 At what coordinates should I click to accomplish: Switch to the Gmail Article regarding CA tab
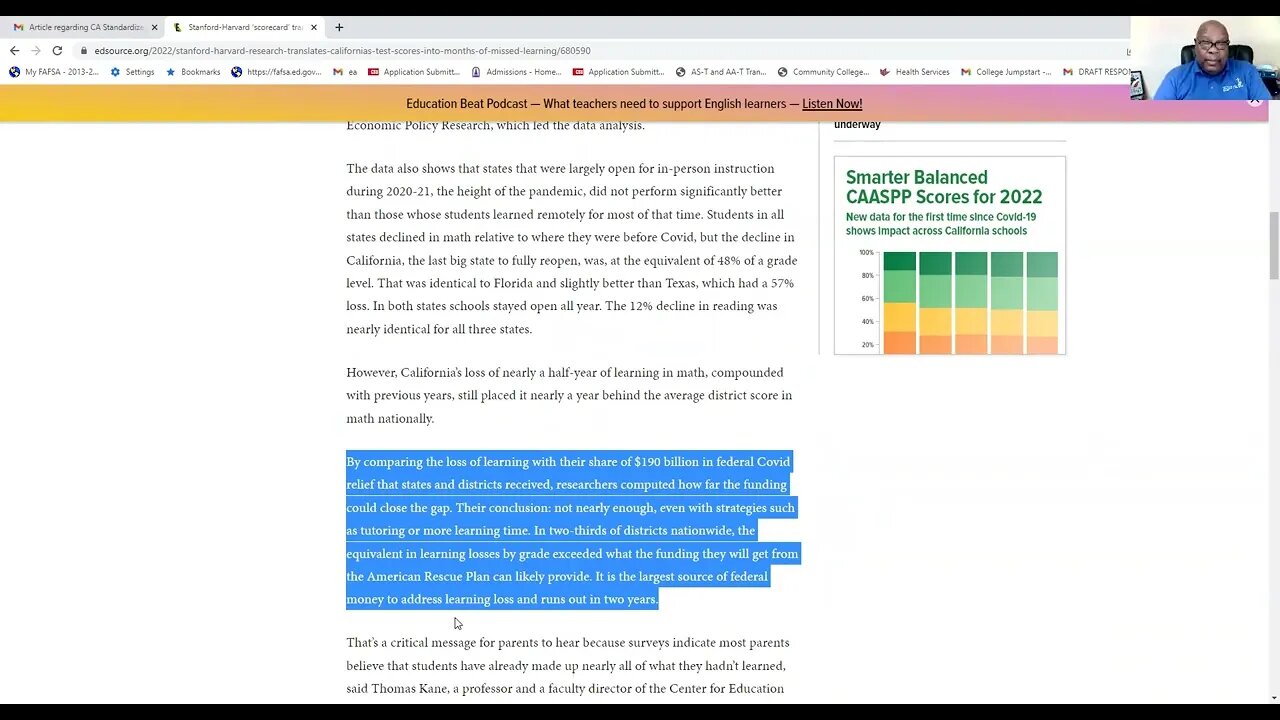[84, 27]
